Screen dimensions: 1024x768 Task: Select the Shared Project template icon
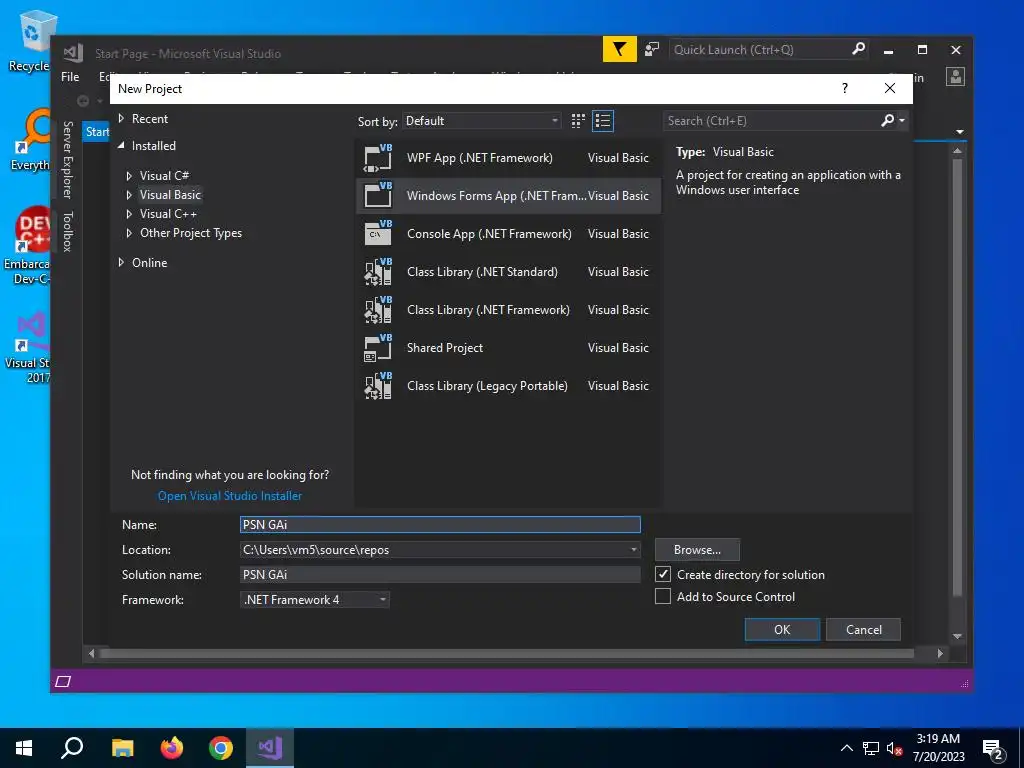coord(378,347)
